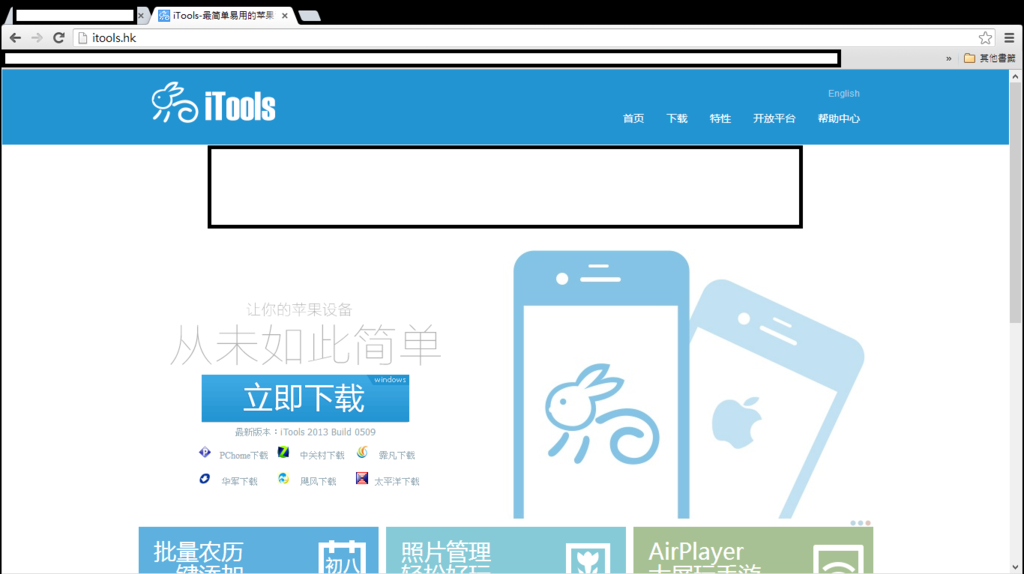This screenshot has height=574, width=1024.
Task: Select the first carousel dot indicator
Action: tap(853, 523)
